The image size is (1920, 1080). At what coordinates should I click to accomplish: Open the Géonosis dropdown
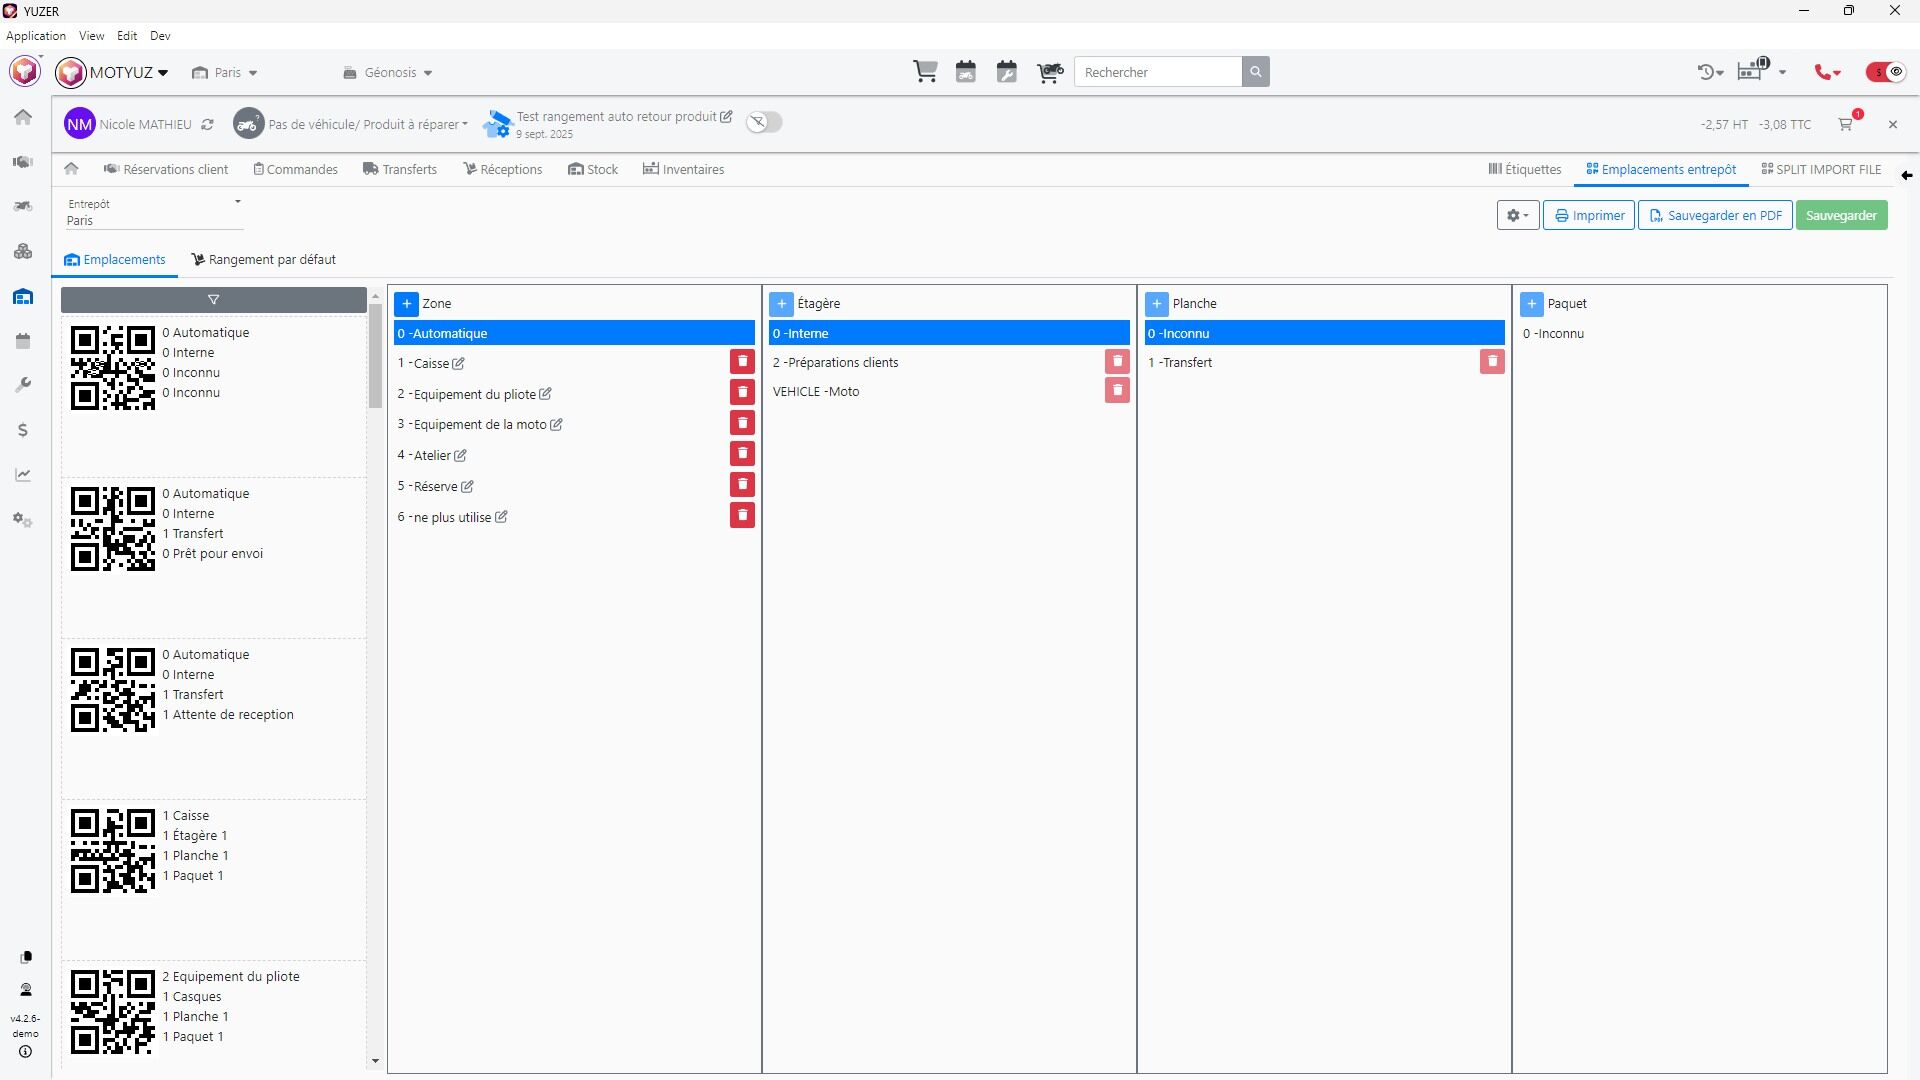(x=388, y=73)
